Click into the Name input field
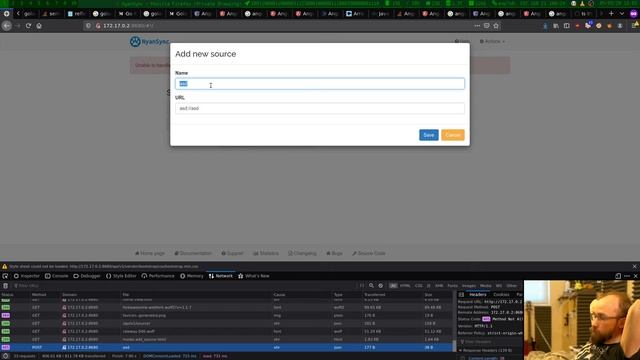This screenshot has width=640, height=360. pyautogui.click(x=320, y=84)
